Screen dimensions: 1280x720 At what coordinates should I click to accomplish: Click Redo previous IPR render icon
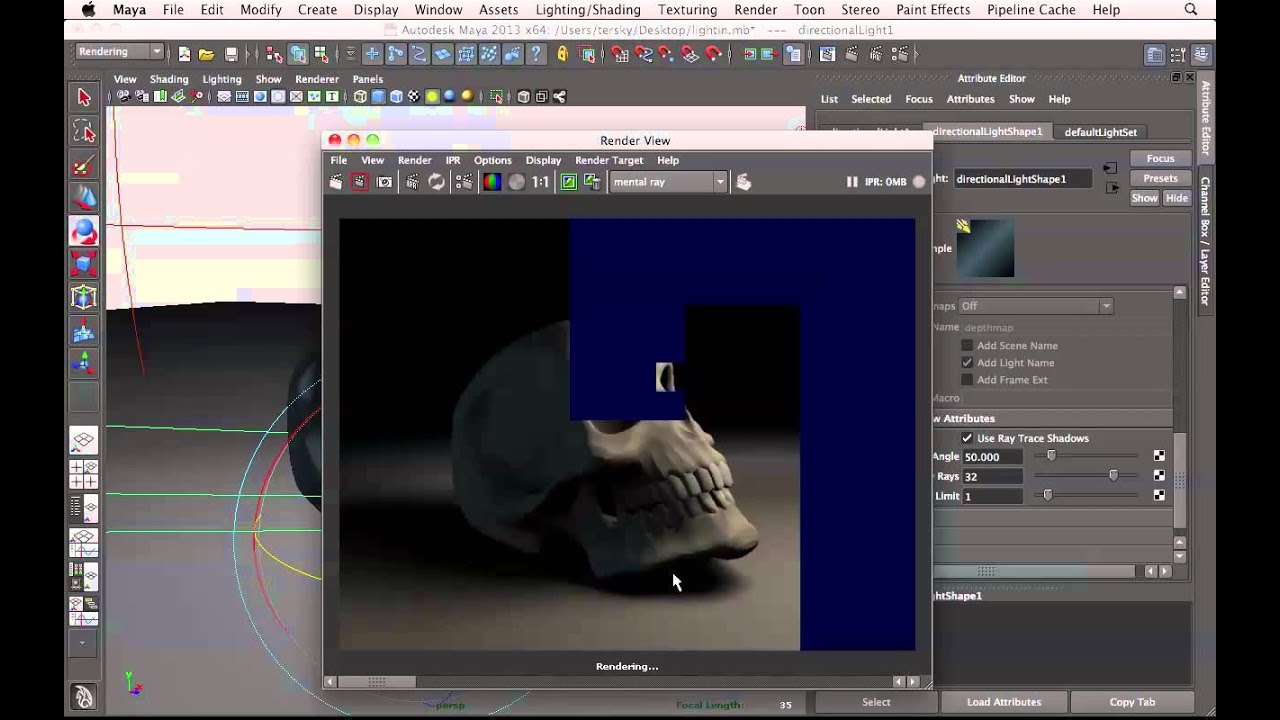(x=412, y=182)
